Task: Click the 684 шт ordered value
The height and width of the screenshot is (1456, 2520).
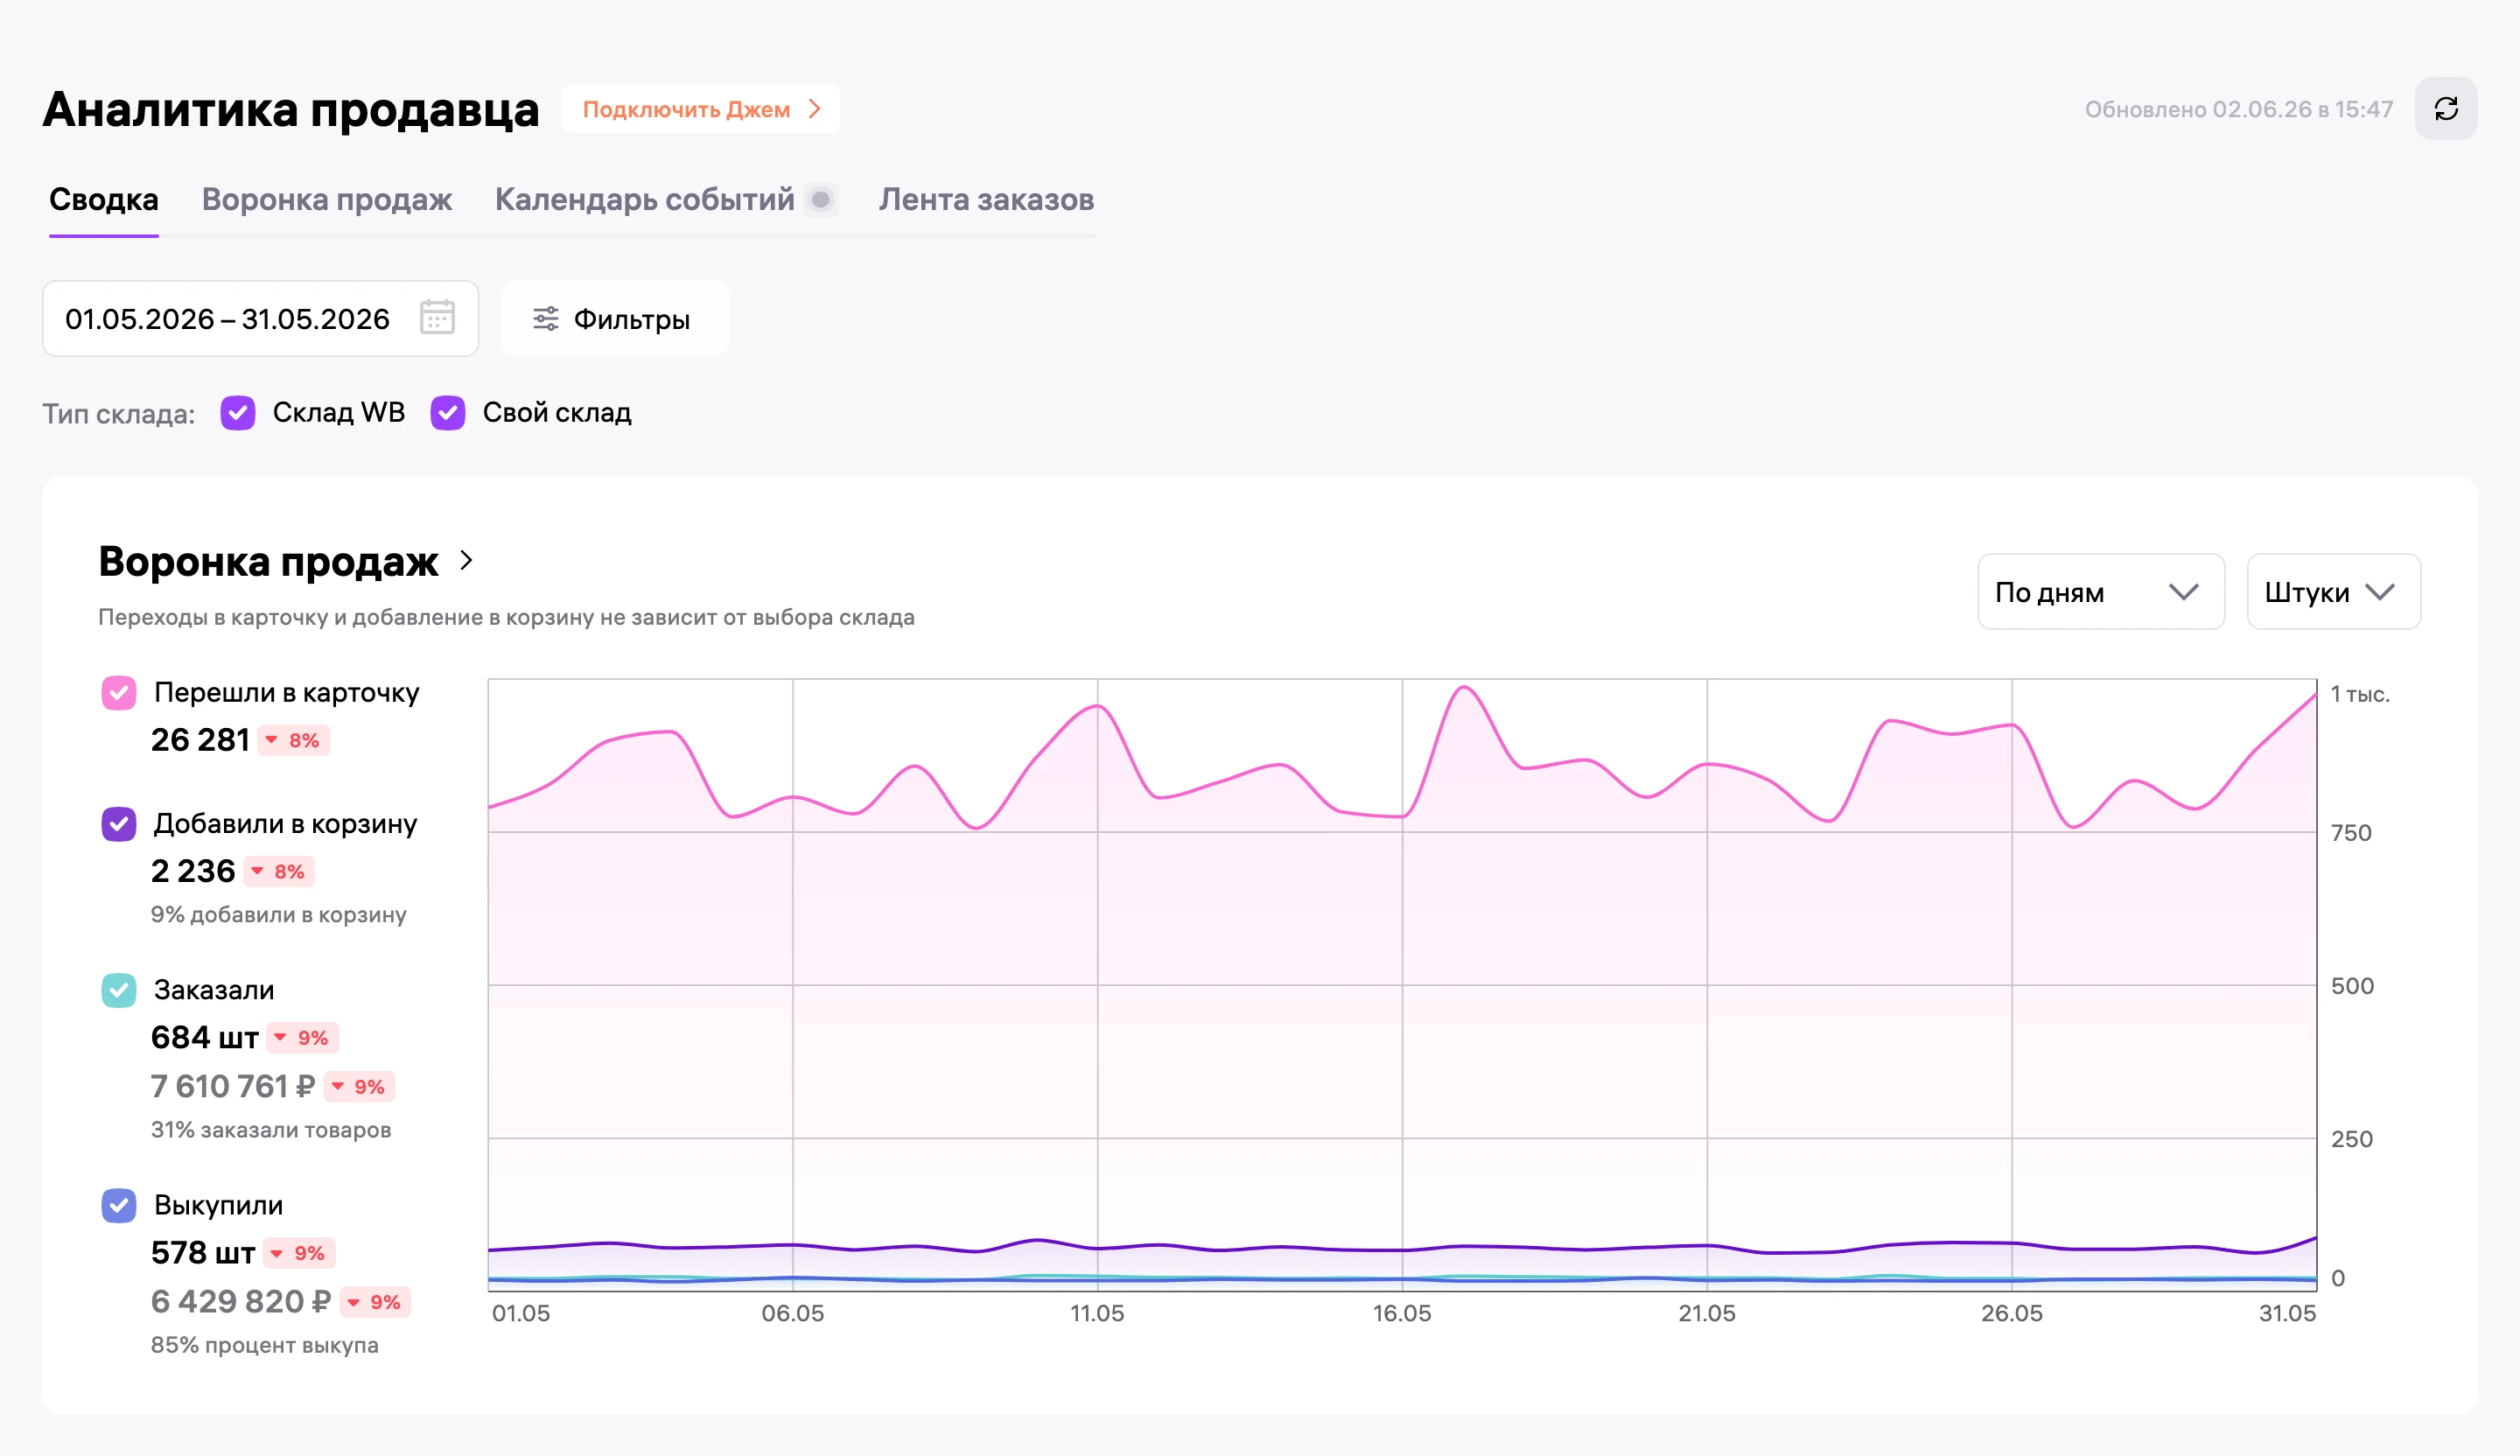Action: coord(205,1038)
